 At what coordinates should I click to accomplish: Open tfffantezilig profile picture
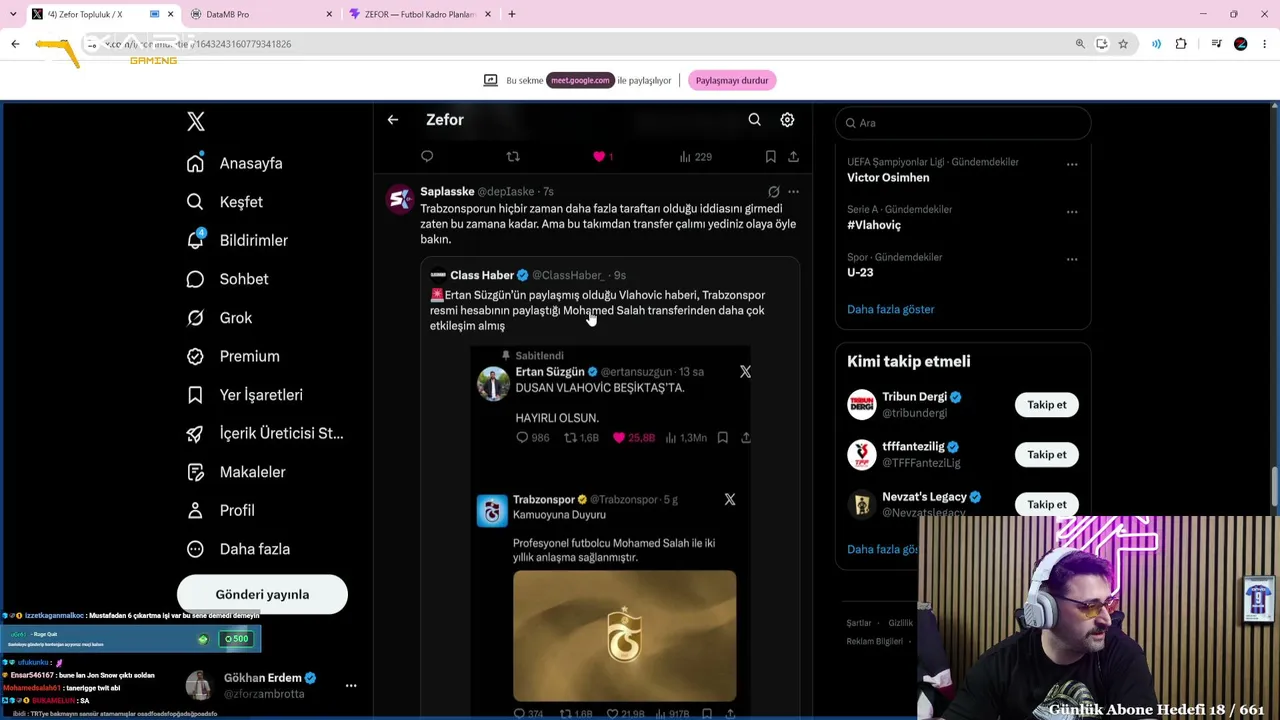pos(862,455)
